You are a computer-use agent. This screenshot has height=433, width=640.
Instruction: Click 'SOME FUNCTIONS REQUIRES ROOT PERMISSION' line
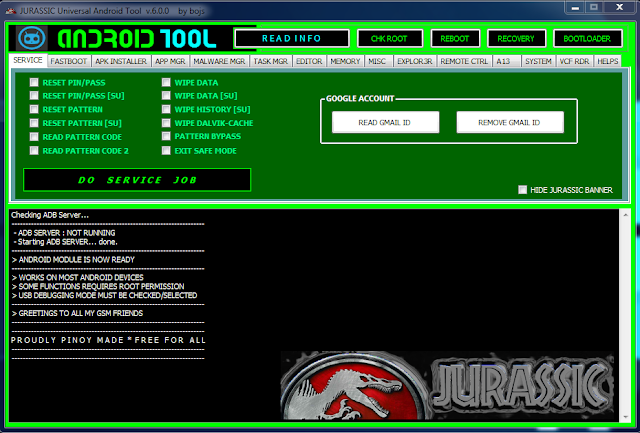coord(98,286)
